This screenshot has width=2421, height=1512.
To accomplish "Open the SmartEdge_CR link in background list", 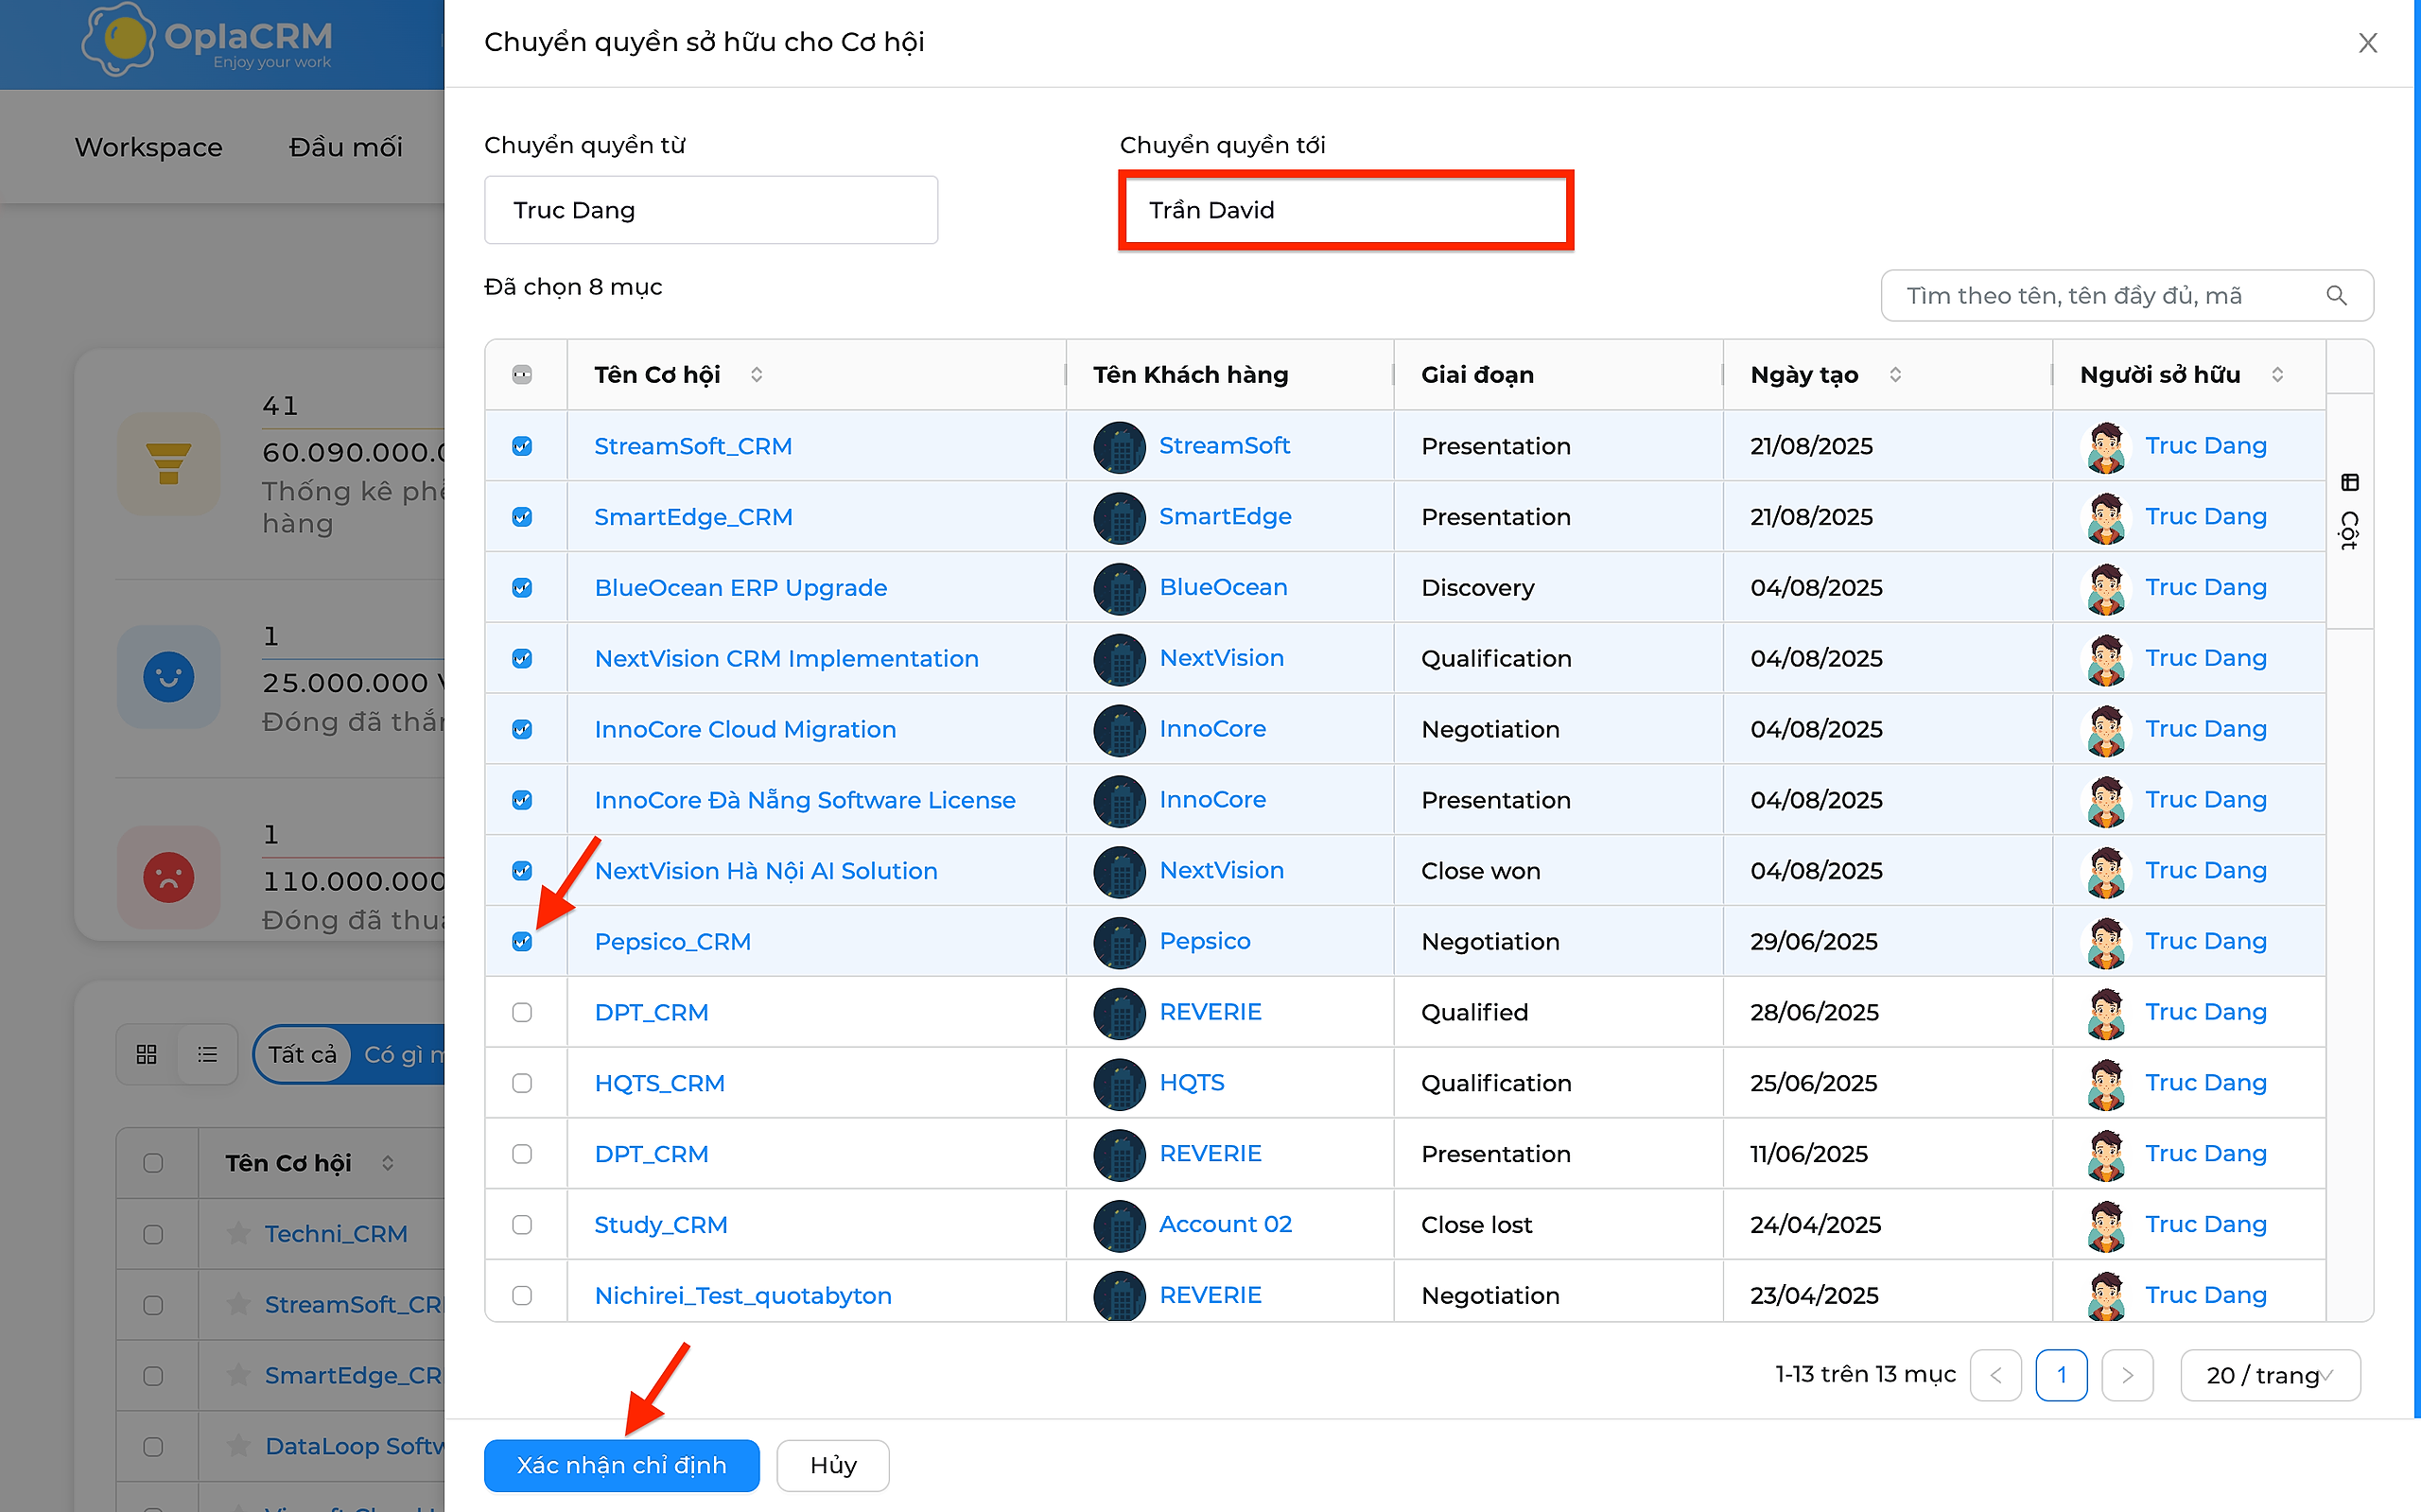I will pyautogui.click(x=353, y=1375).
